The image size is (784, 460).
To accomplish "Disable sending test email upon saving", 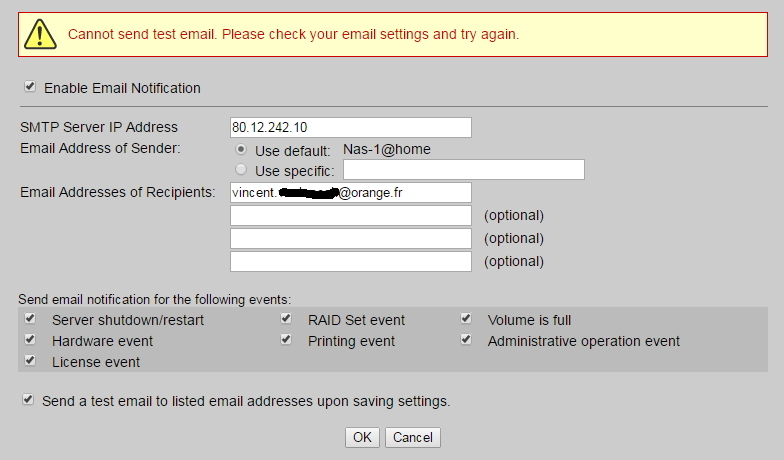I will click(28, 400).
